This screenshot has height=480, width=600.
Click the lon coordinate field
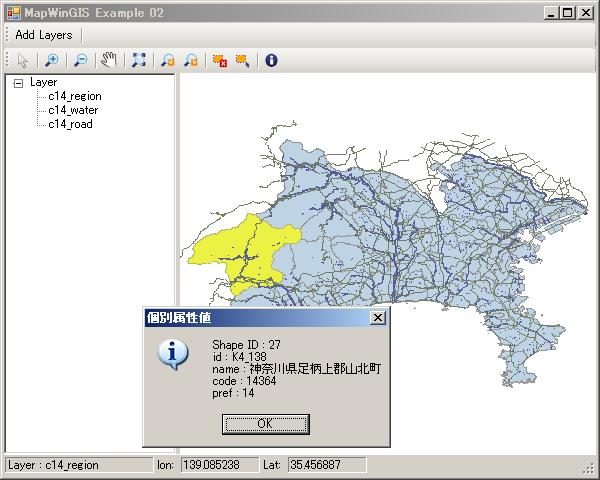click(x=217, y=465)
